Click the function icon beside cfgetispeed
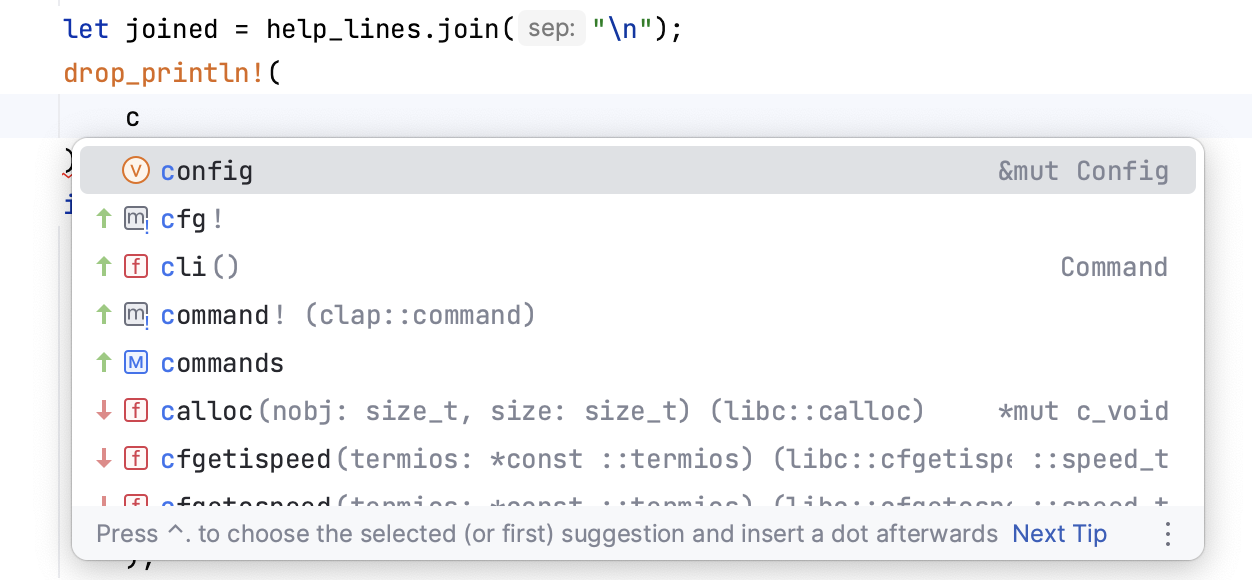This screenshot has height=580, width=1252. [135, 459]
